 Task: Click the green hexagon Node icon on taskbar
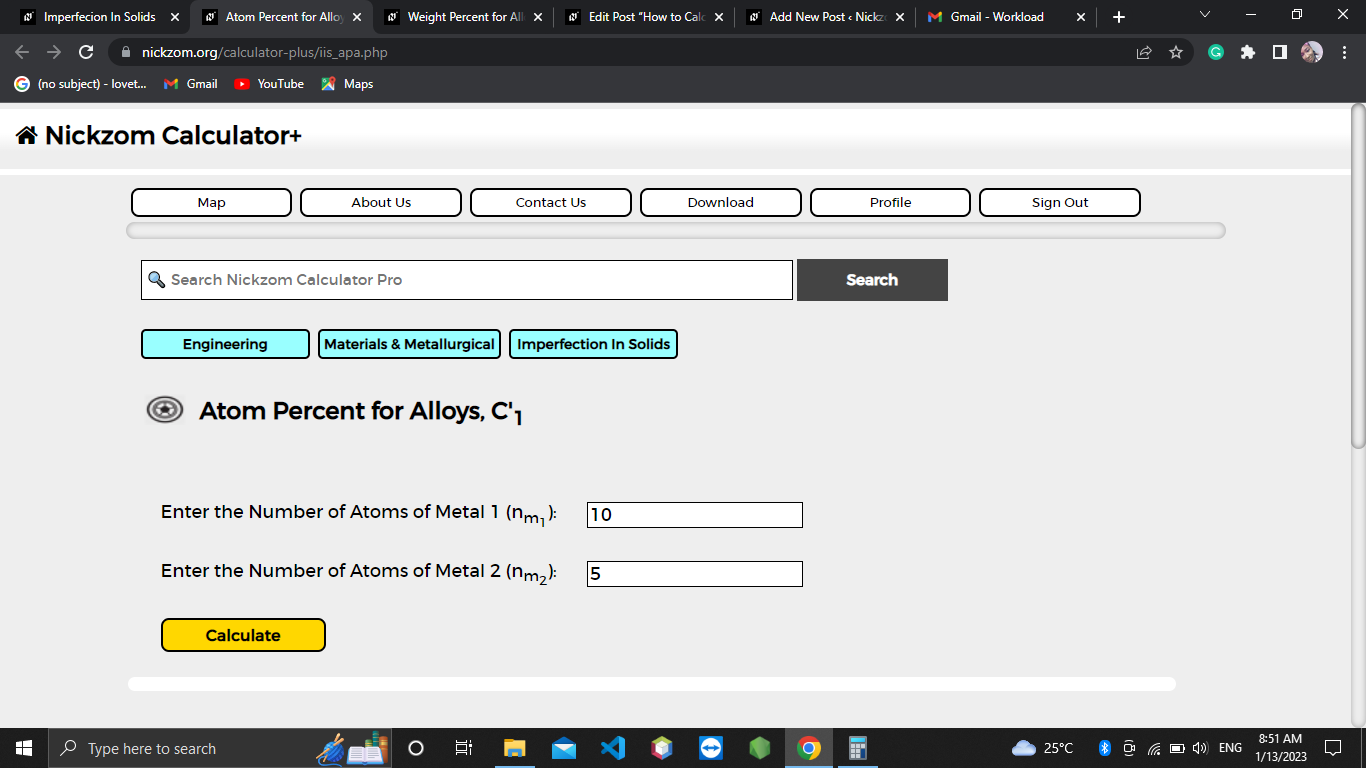coord(760,748)
